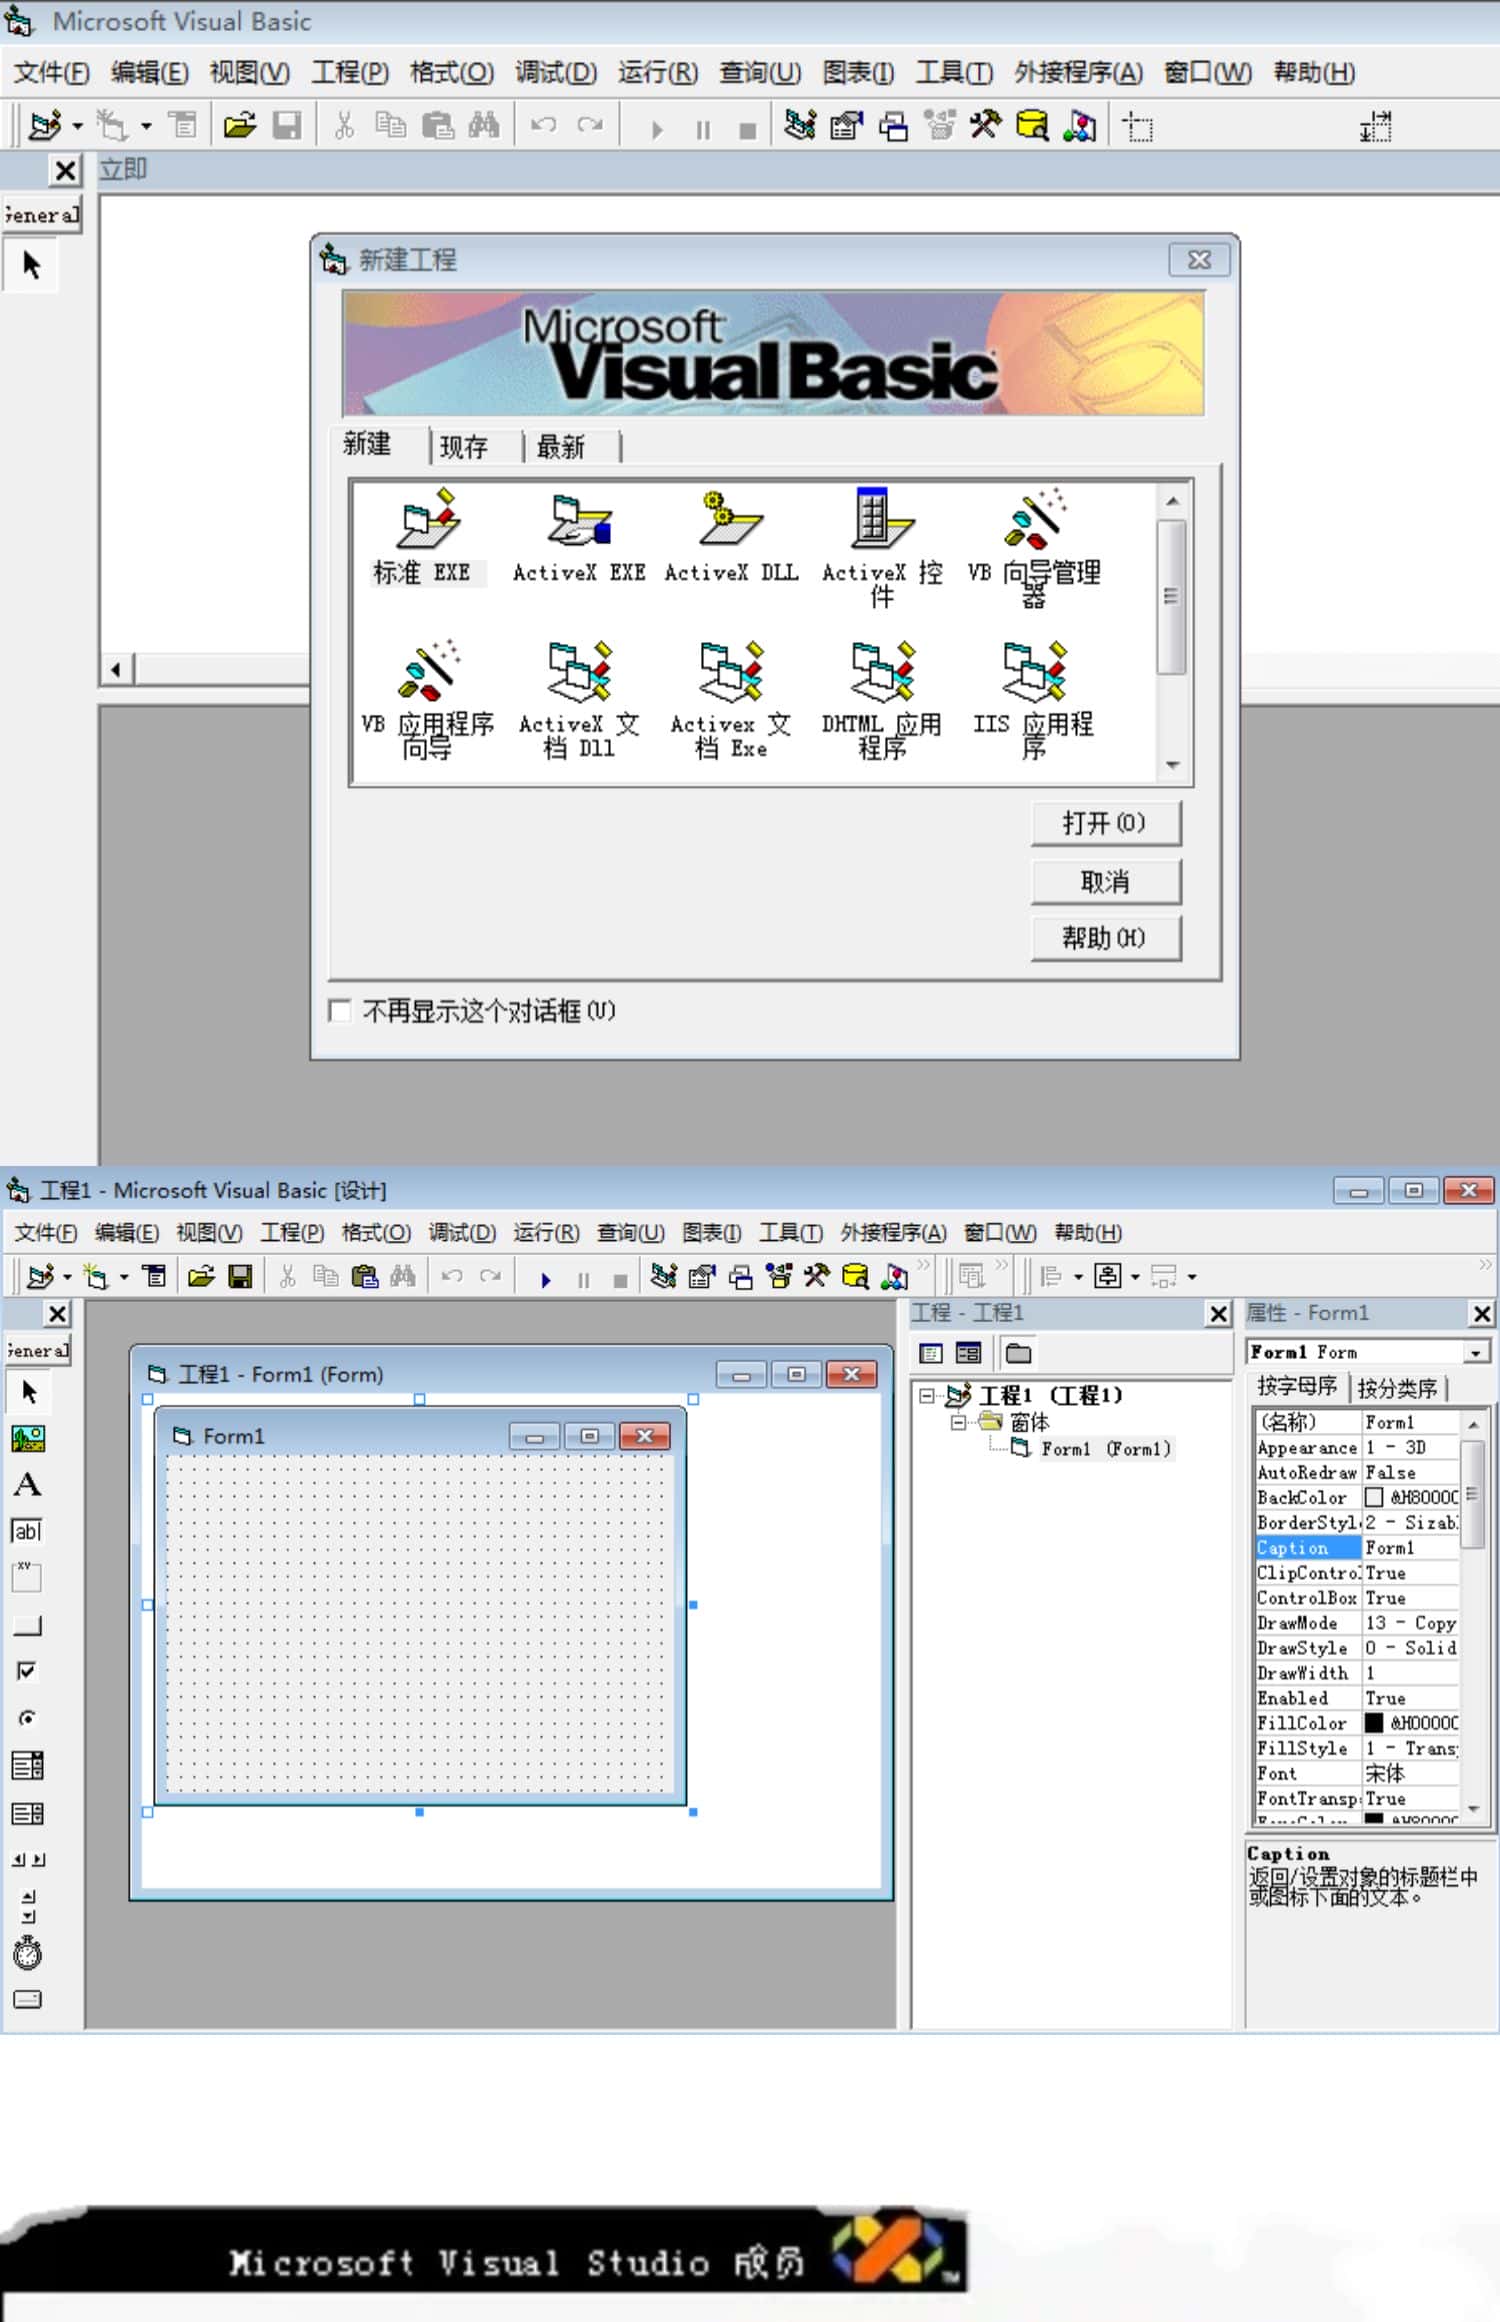Select the DrawMode property row
Screen dimensions: 1500x2322
[x=1357, y=1623]
